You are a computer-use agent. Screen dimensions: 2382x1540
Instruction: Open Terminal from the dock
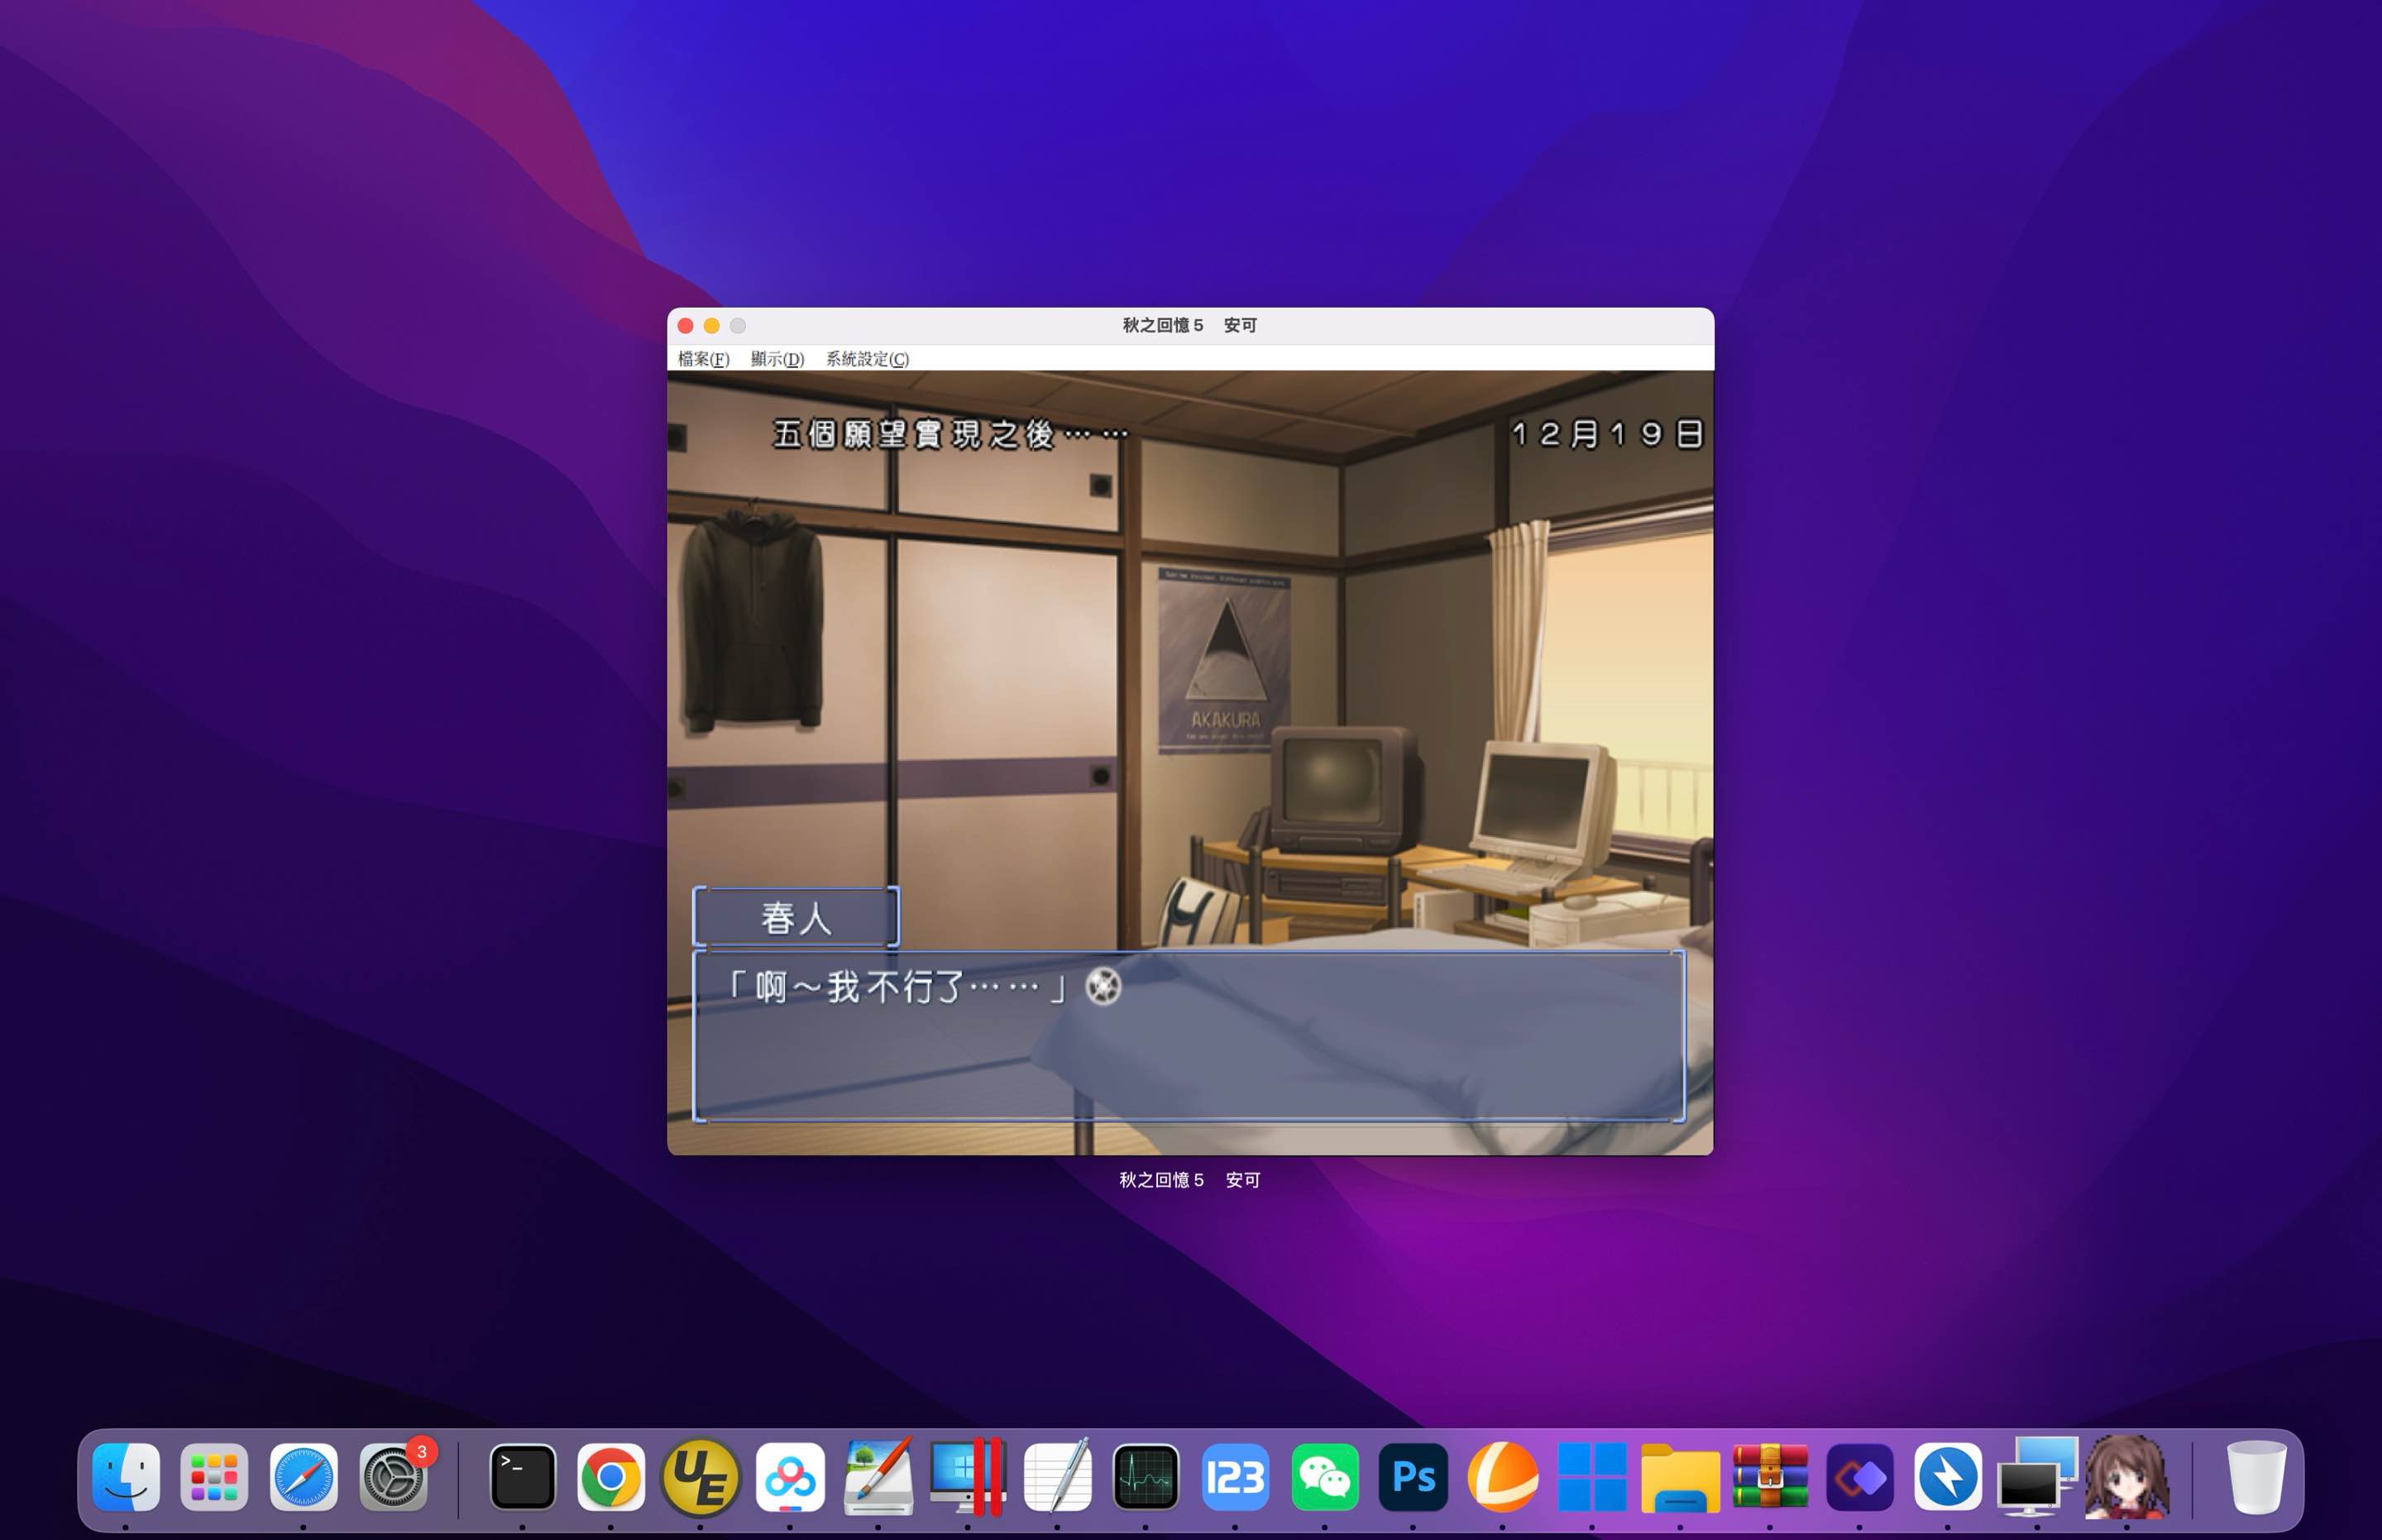coord(522,1476)
